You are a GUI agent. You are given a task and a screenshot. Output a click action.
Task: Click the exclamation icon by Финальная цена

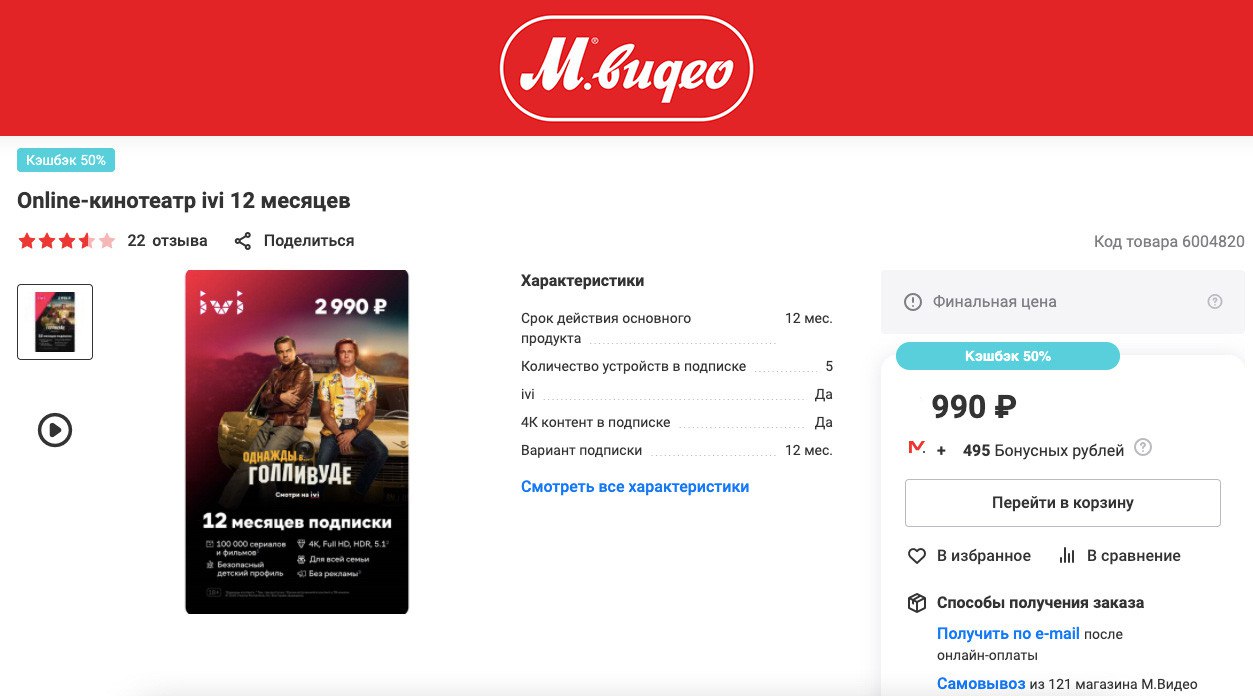coord(912,302)
